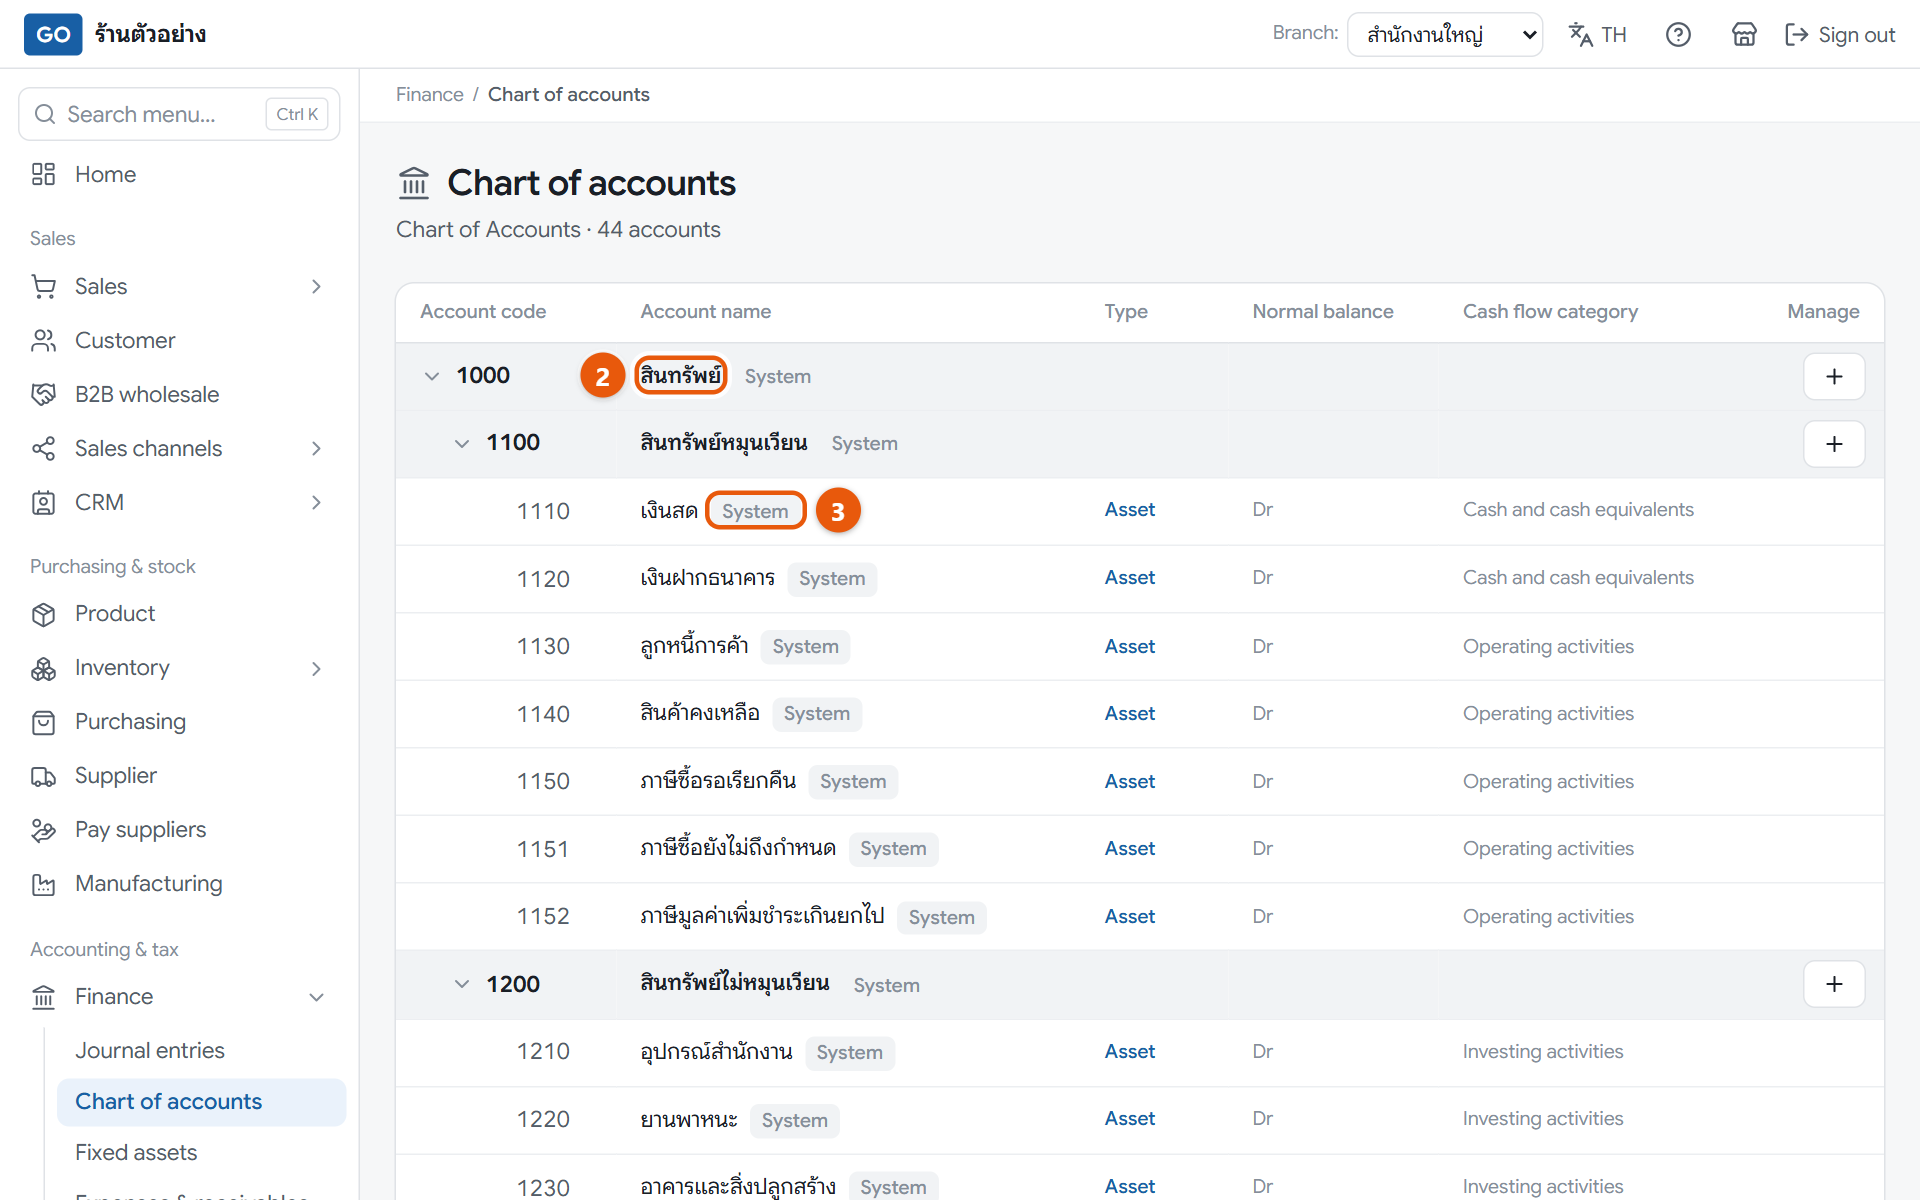Open the Branch dropdown selector
Image resolution: width=1920 pixels, height=1200 pixels.
1445,35
